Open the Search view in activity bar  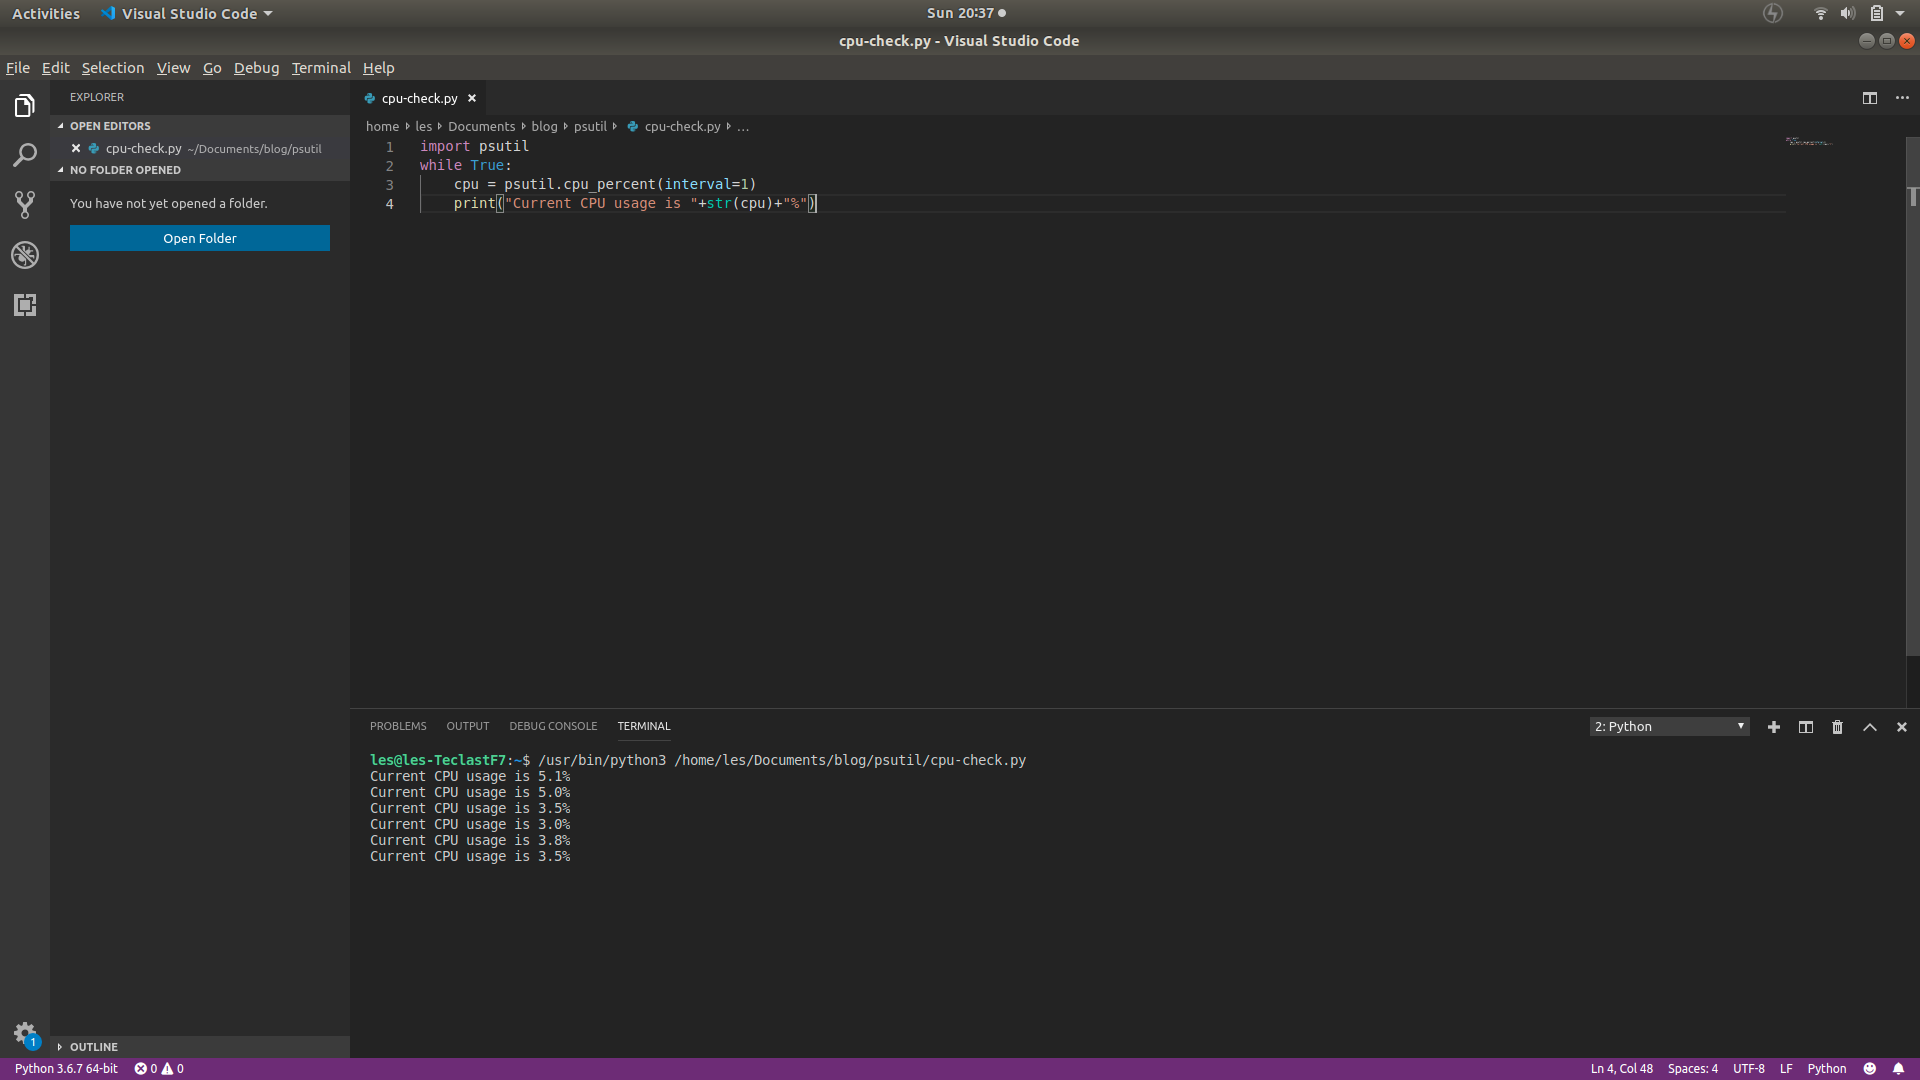tap(25, 155)
